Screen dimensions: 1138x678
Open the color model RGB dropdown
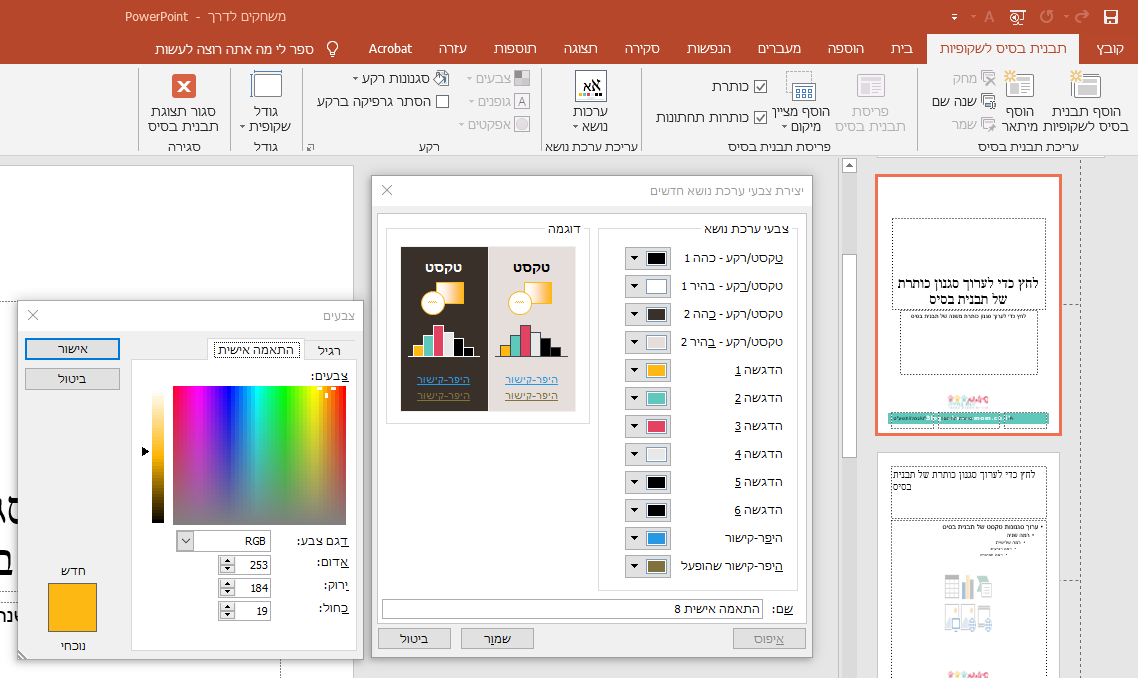coord(185,541)
